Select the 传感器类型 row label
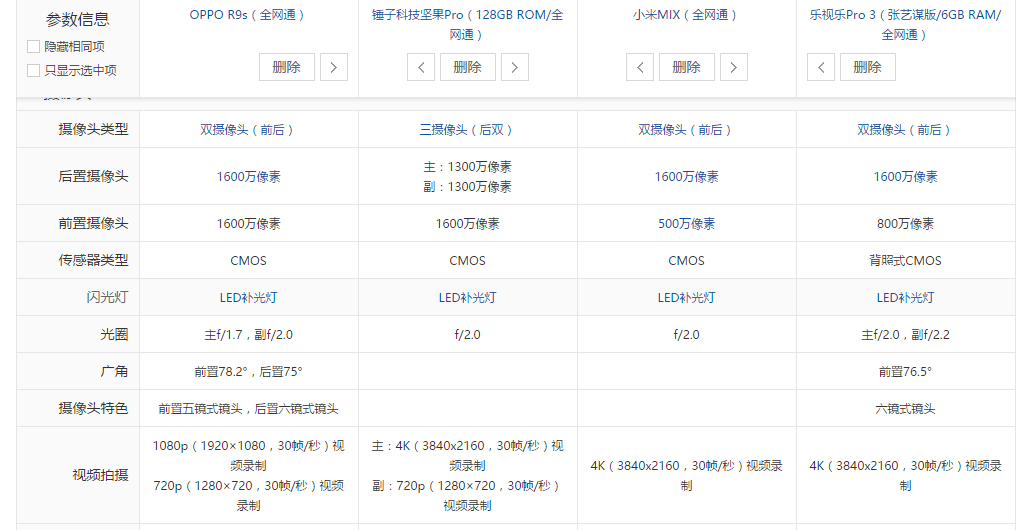1020x530 pixels. (x=93, y=260)
